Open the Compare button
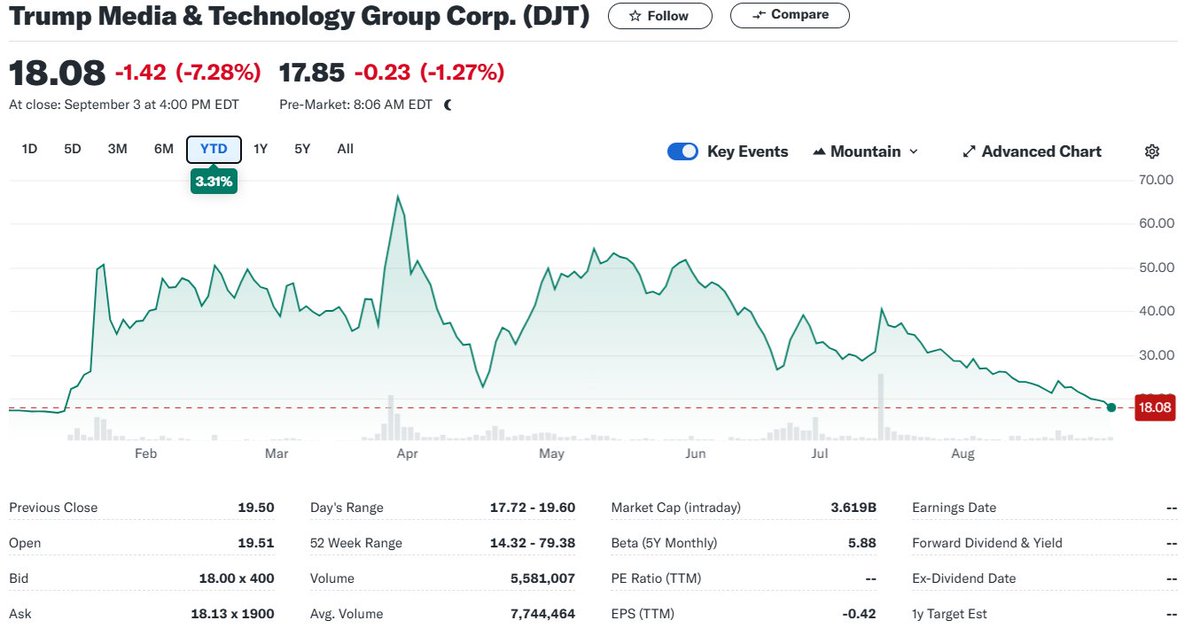Viewport: 1200px width, 636px height. (x=790, y=15)
